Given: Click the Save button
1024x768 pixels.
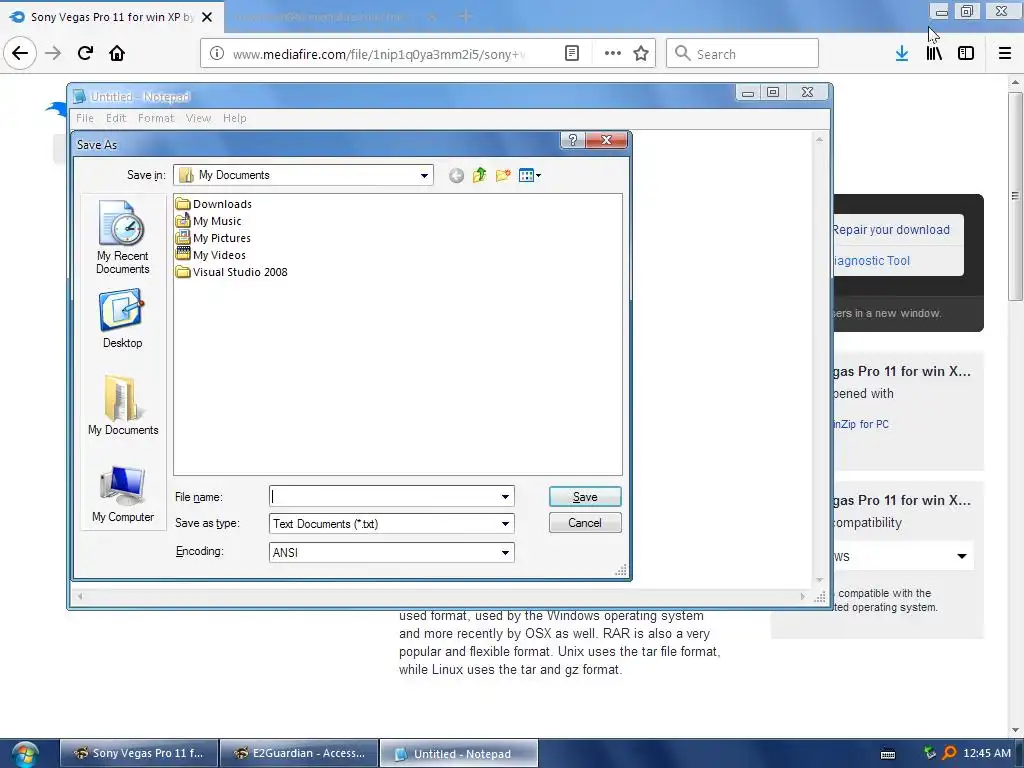Looking at the screenshot, I should pos(584,497).
